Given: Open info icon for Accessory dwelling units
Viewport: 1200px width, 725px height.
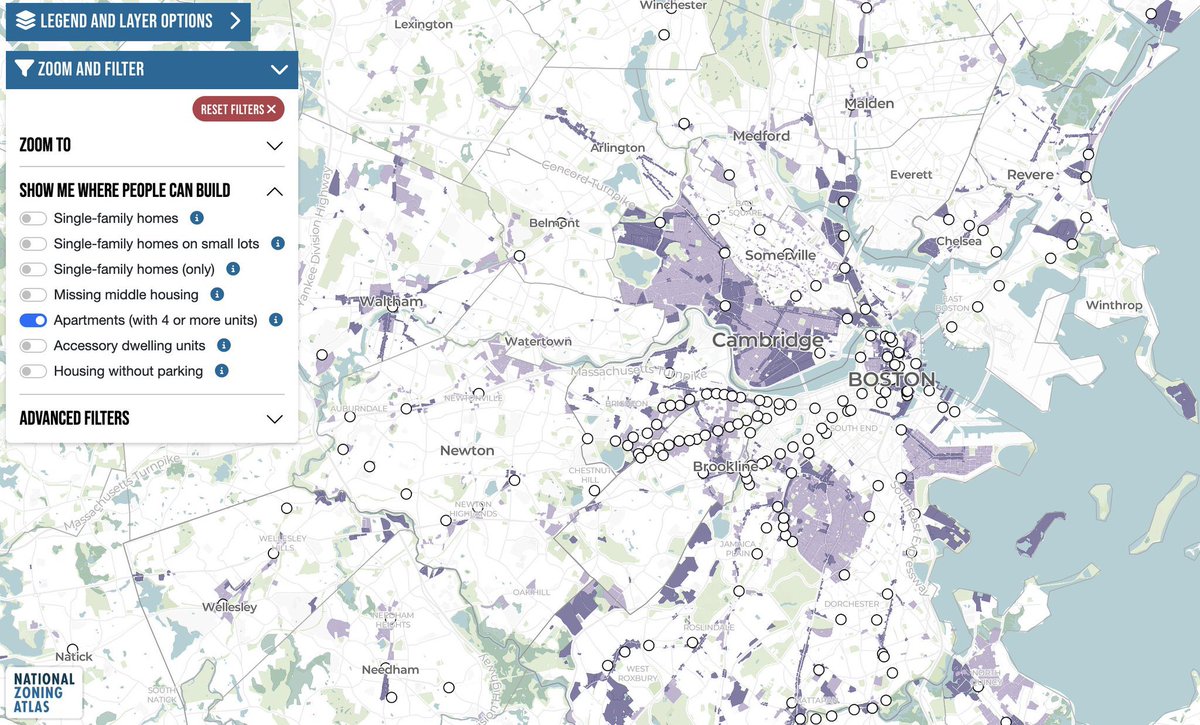Looking at the screenshot, I should point(224,345).
